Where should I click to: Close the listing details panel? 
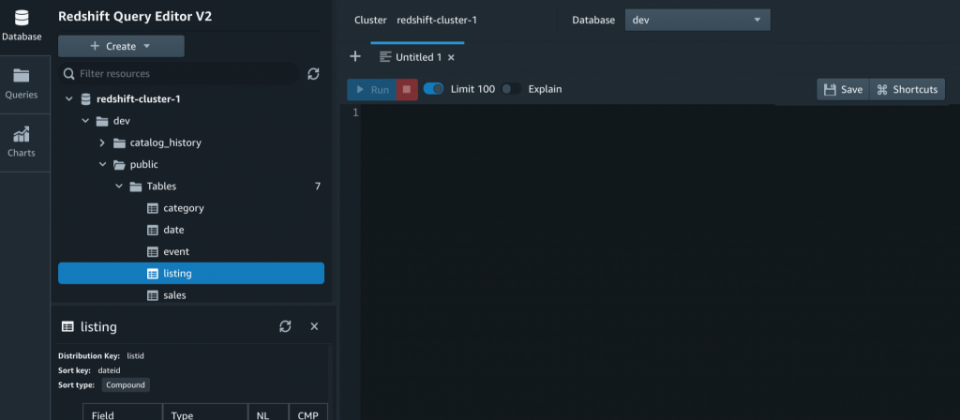click(314, 326)
